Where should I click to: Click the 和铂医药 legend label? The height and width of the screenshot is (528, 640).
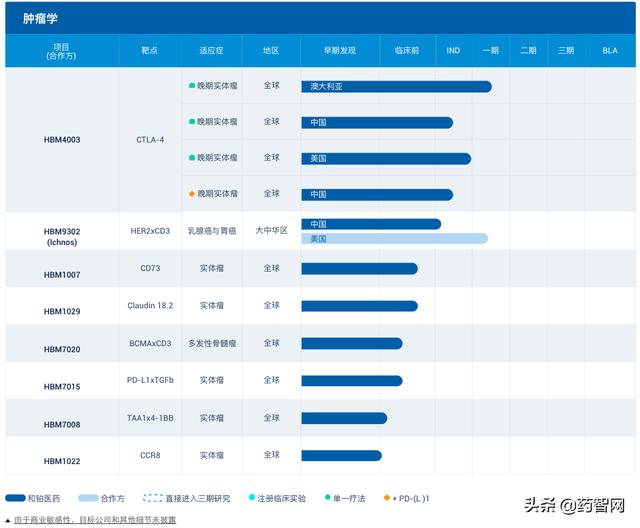click(x=44, y=498)
